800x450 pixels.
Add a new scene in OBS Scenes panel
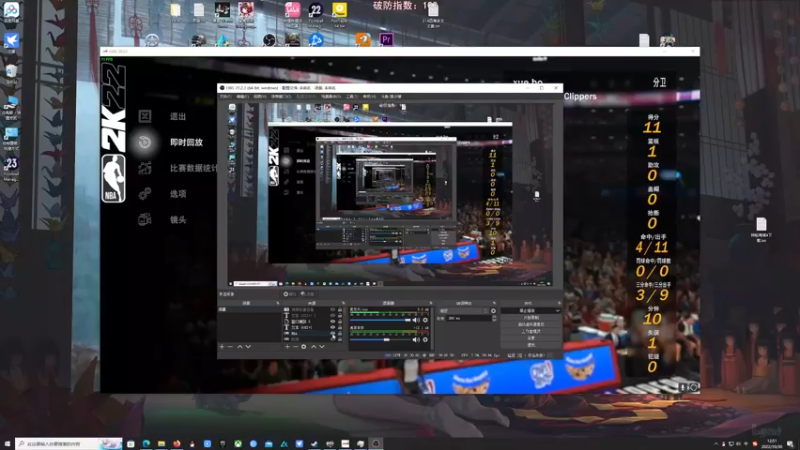[x=222, y=347]
